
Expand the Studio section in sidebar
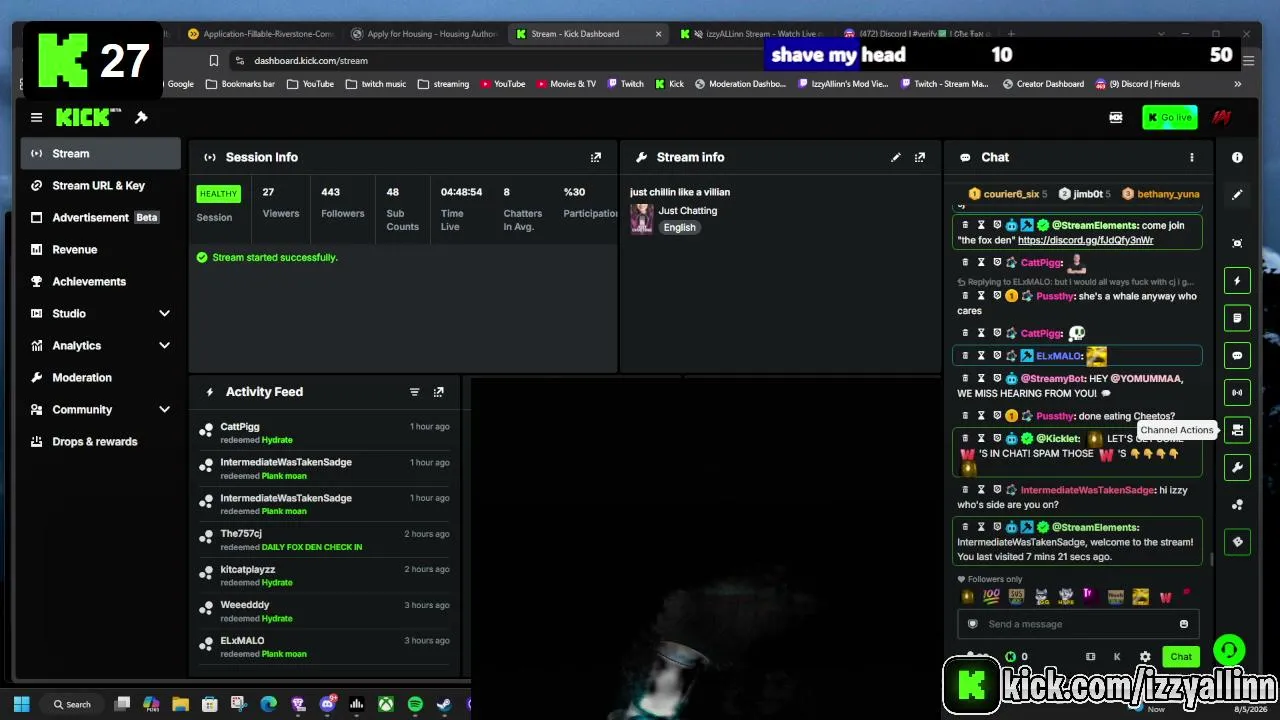pyautogui.click(x=164, y=314)
